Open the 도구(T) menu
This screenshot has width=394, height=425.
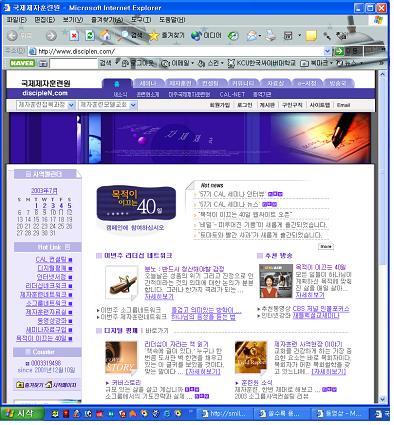141,20
